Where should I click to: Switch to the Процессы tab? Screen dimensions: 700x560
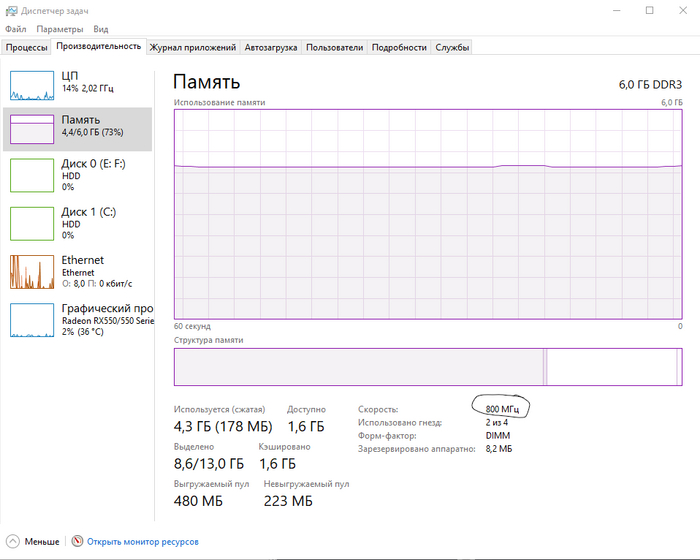point(26,47)
